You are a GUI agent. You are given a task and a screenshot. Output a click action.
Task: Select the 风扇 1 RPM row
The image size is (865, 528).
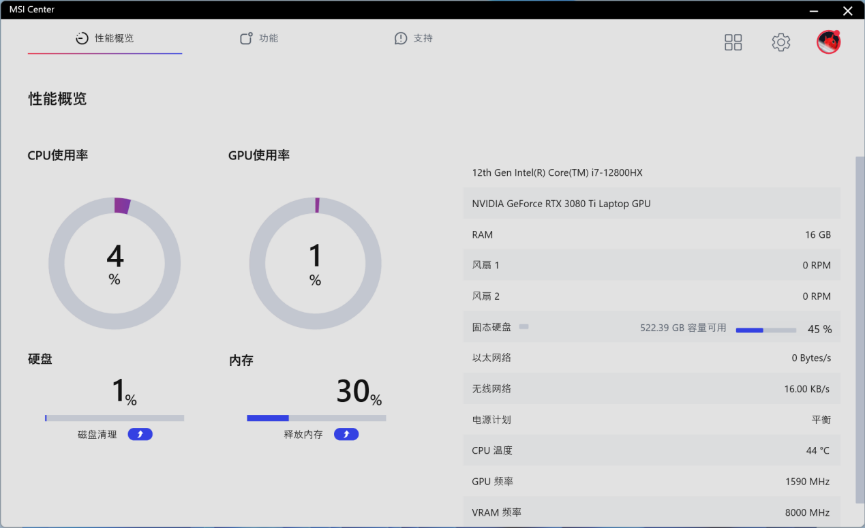click(651, 266)
